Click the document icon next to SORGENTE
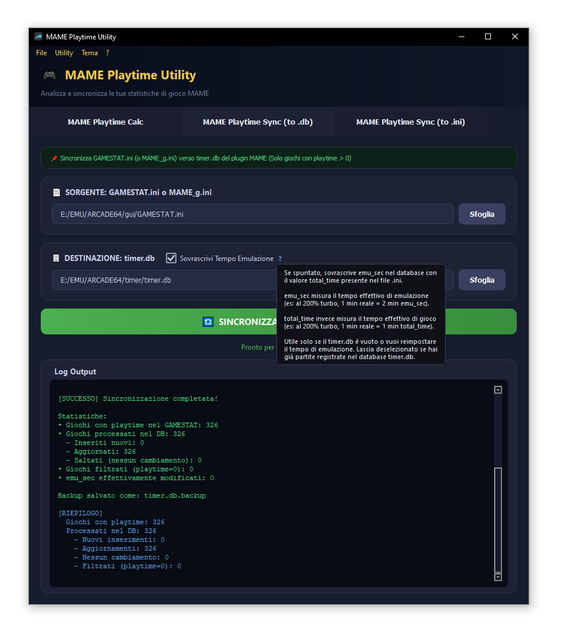This screenshot has width=574, height=640. click(56, 192)
